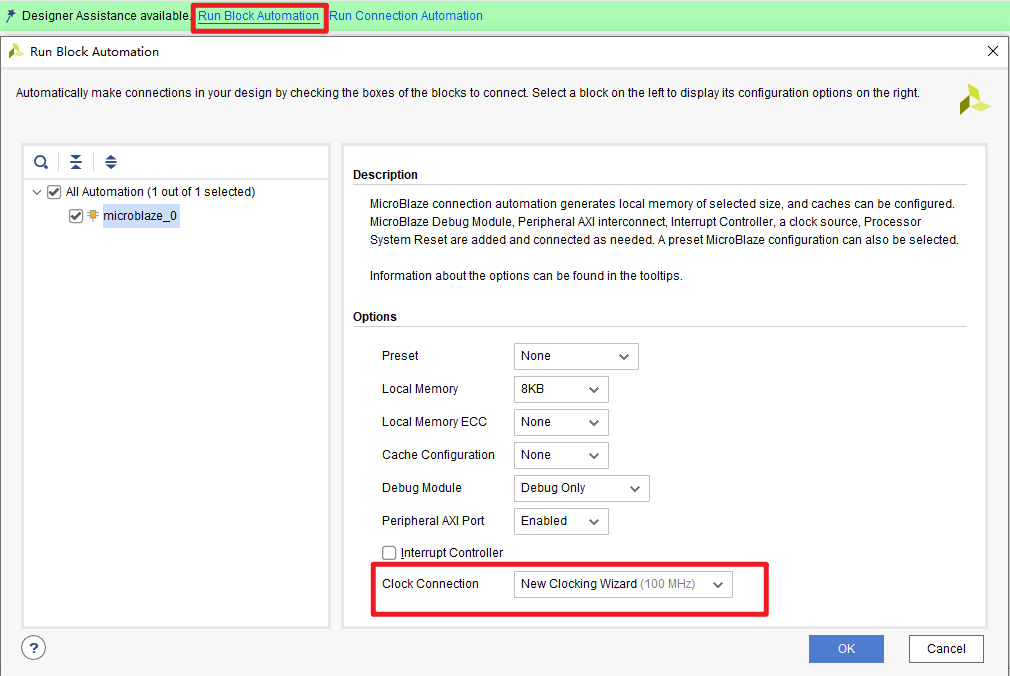
Task: Click the microblaze_0 chip icon
Action: point(93,215)
